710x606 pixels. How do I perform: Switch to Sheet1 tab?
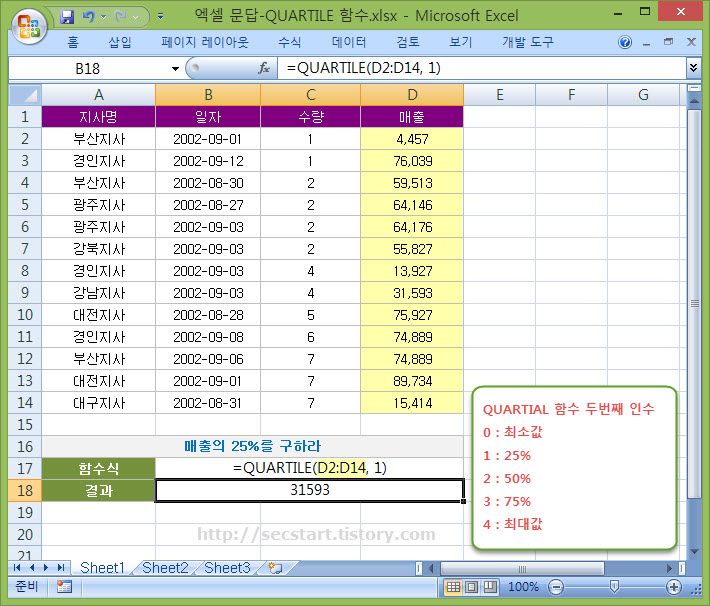[x=102, y=568]
